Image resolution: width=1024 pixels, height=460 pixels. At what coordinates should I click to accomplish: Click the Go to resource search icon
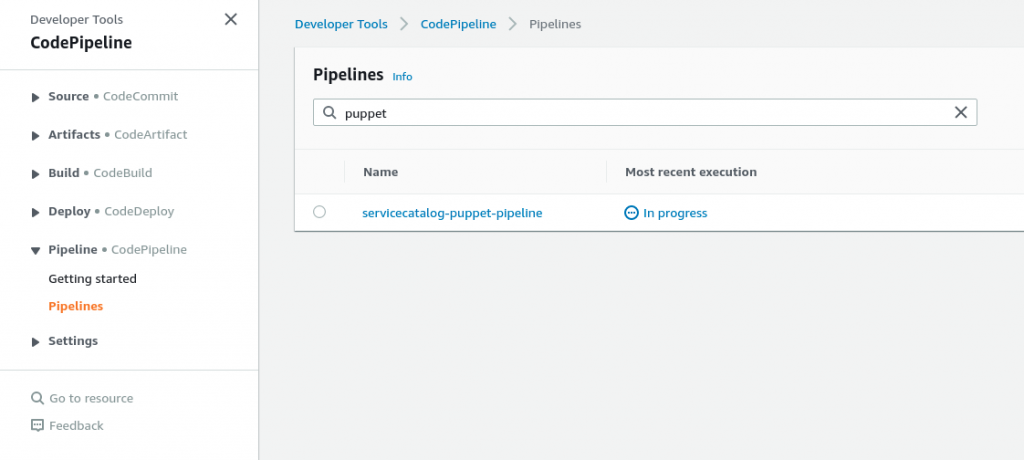pos(37,398)
